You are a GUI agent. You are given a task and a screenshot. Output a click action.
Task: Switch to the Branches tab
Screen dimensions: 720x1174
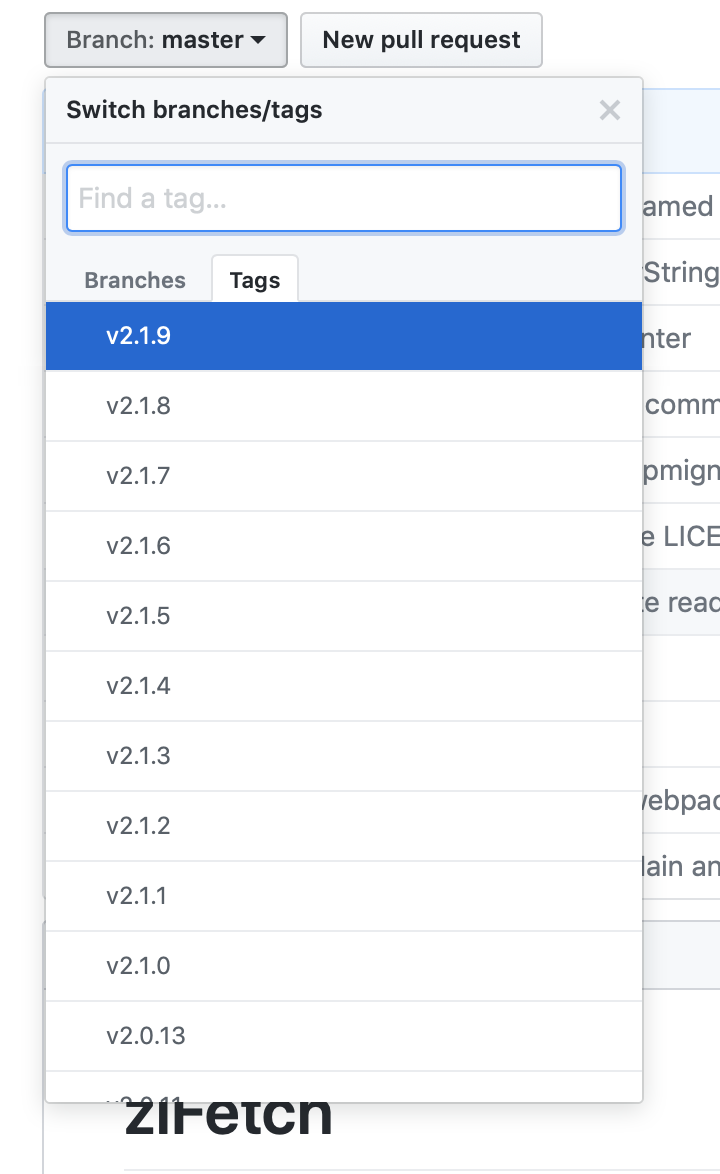[x=134, y=280]
